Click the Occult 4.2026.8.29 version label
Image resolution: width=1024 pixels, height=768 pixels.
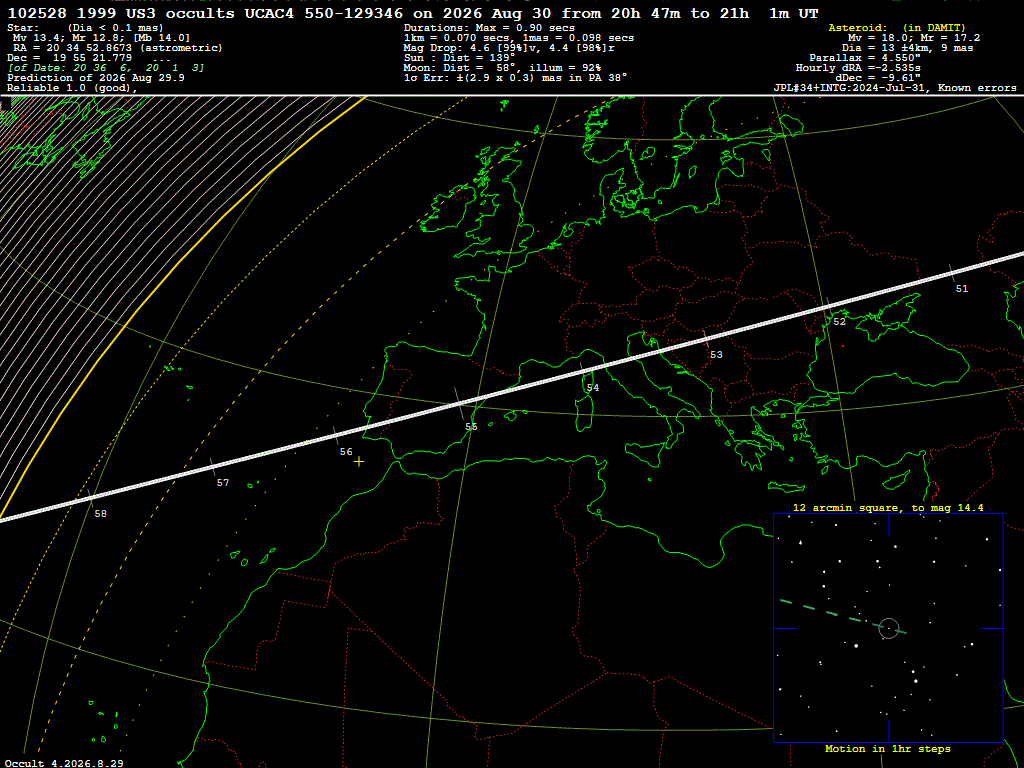click(x=64, y=763)
